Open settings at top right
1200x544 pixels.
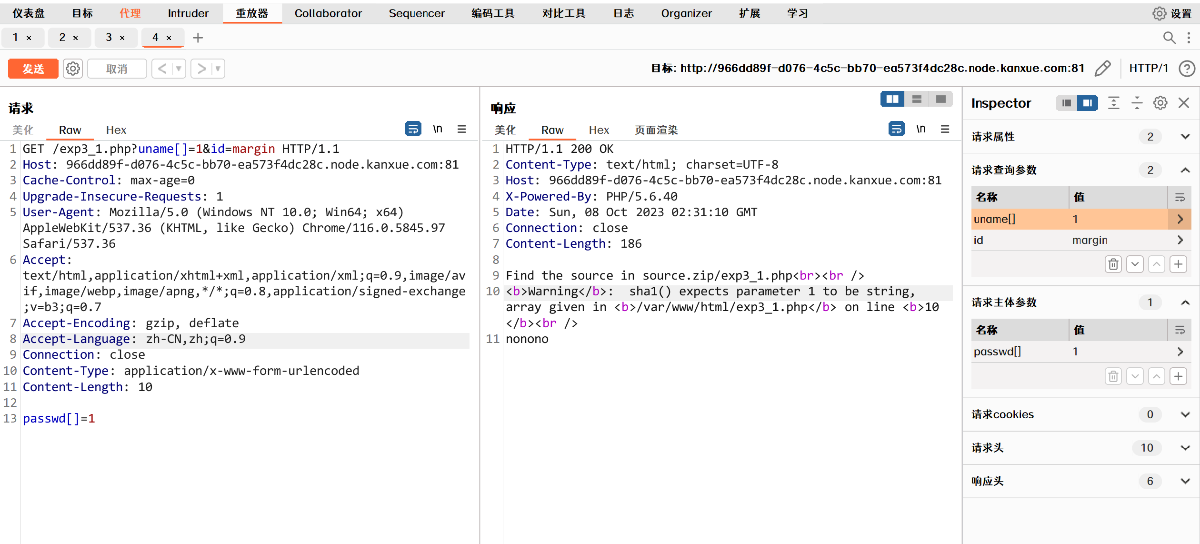(x=1172, y=13)
